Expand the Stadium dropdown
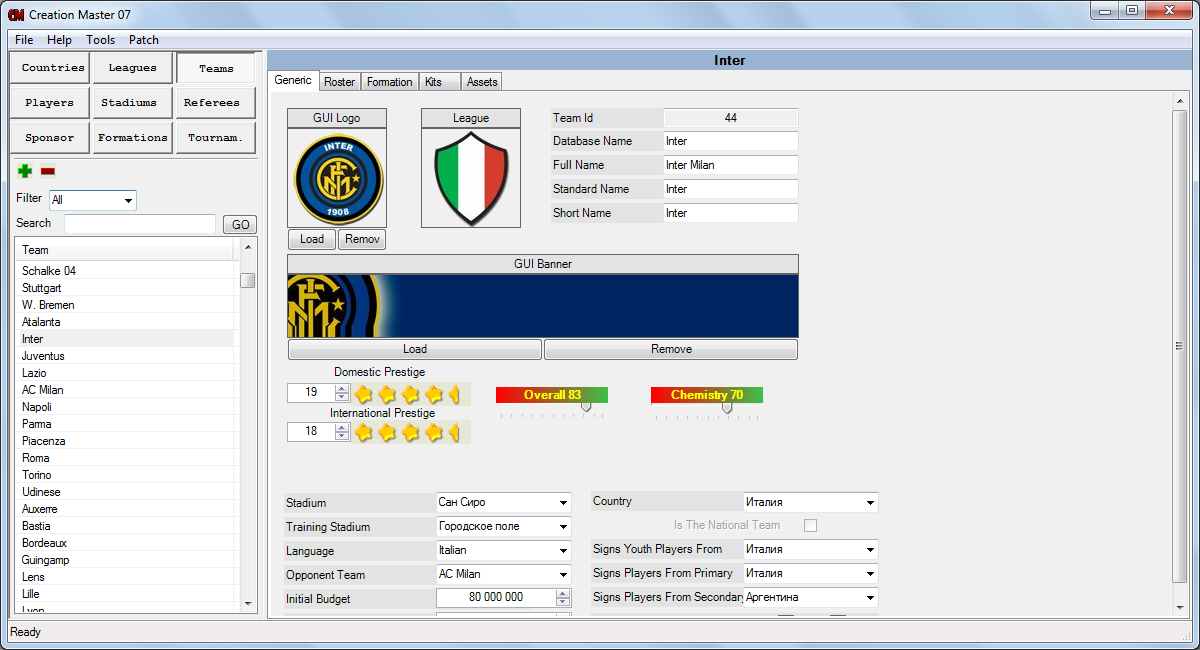 point(563,503)
